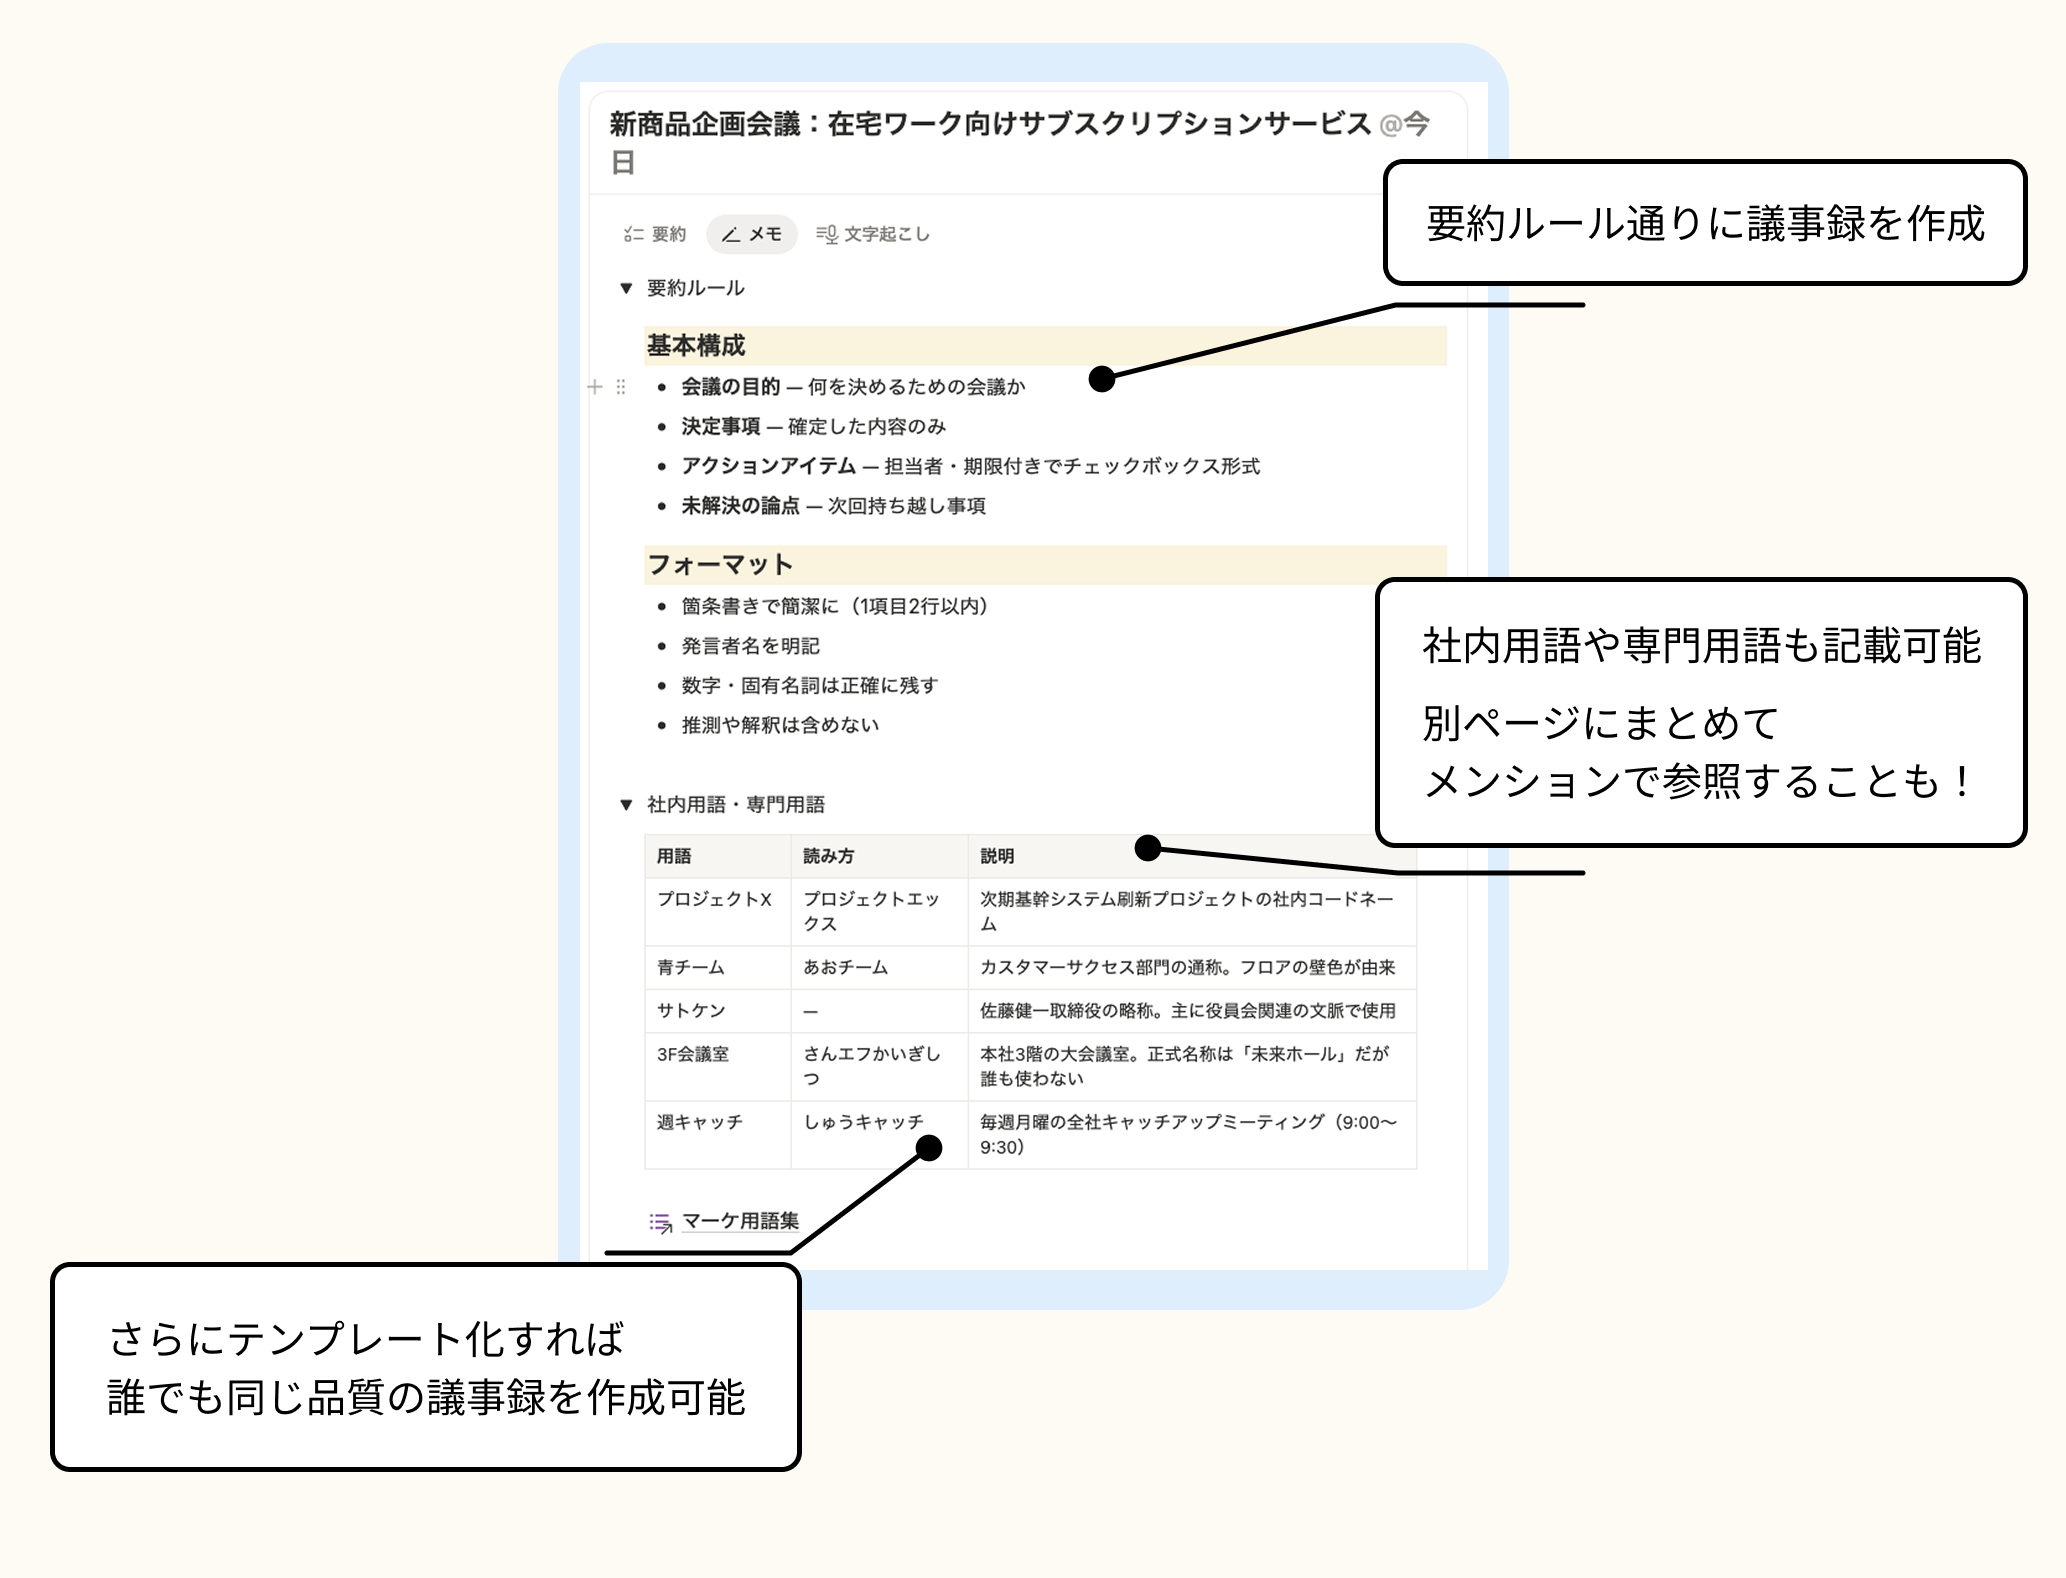Click the pencil icon on メモ tab
This screenshot has width=2066, height=1578.
pyautogui.click(x=731, y=234)
